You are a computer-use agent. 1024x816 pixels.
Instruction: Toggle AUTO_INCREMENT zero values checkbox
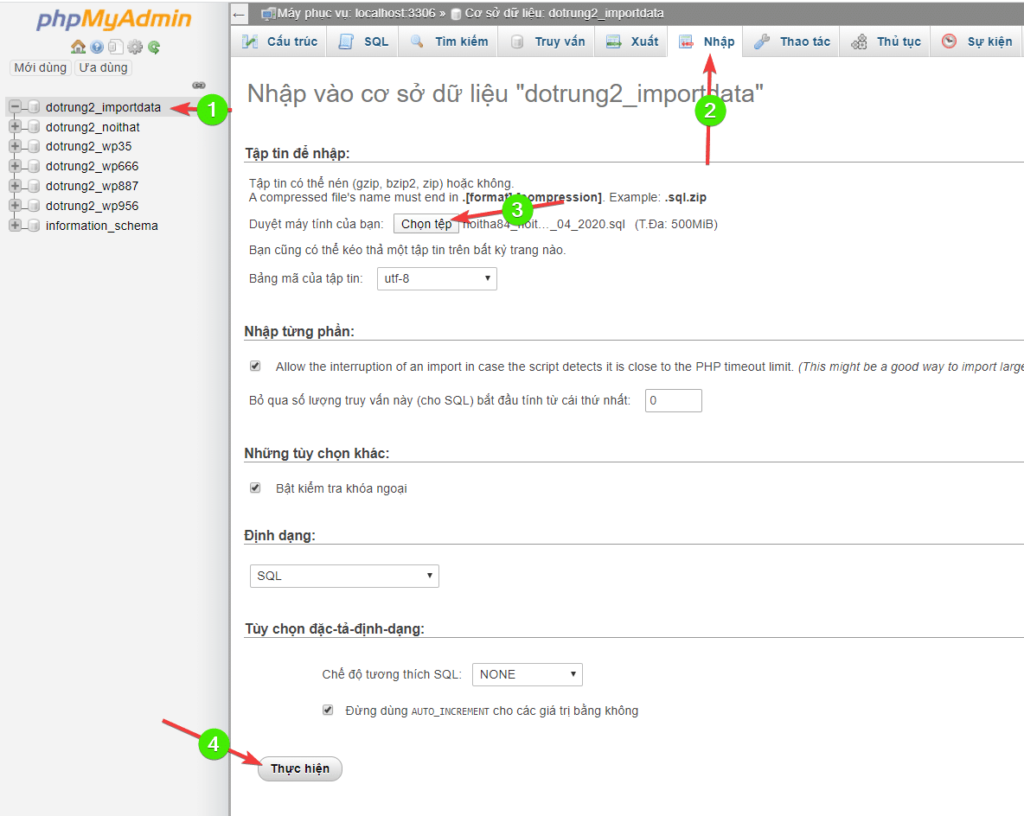(x=328, y=710)
